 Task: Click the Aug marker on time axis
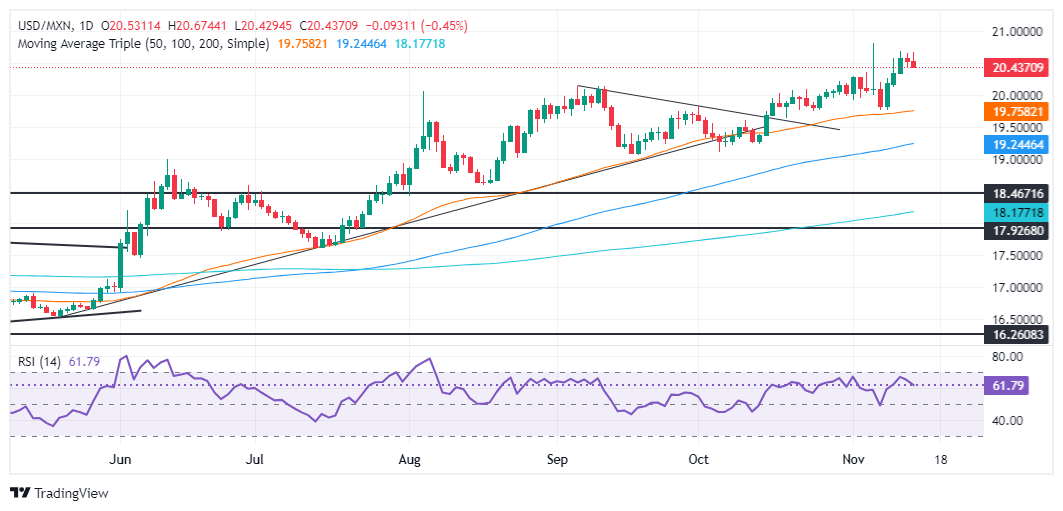410,460
